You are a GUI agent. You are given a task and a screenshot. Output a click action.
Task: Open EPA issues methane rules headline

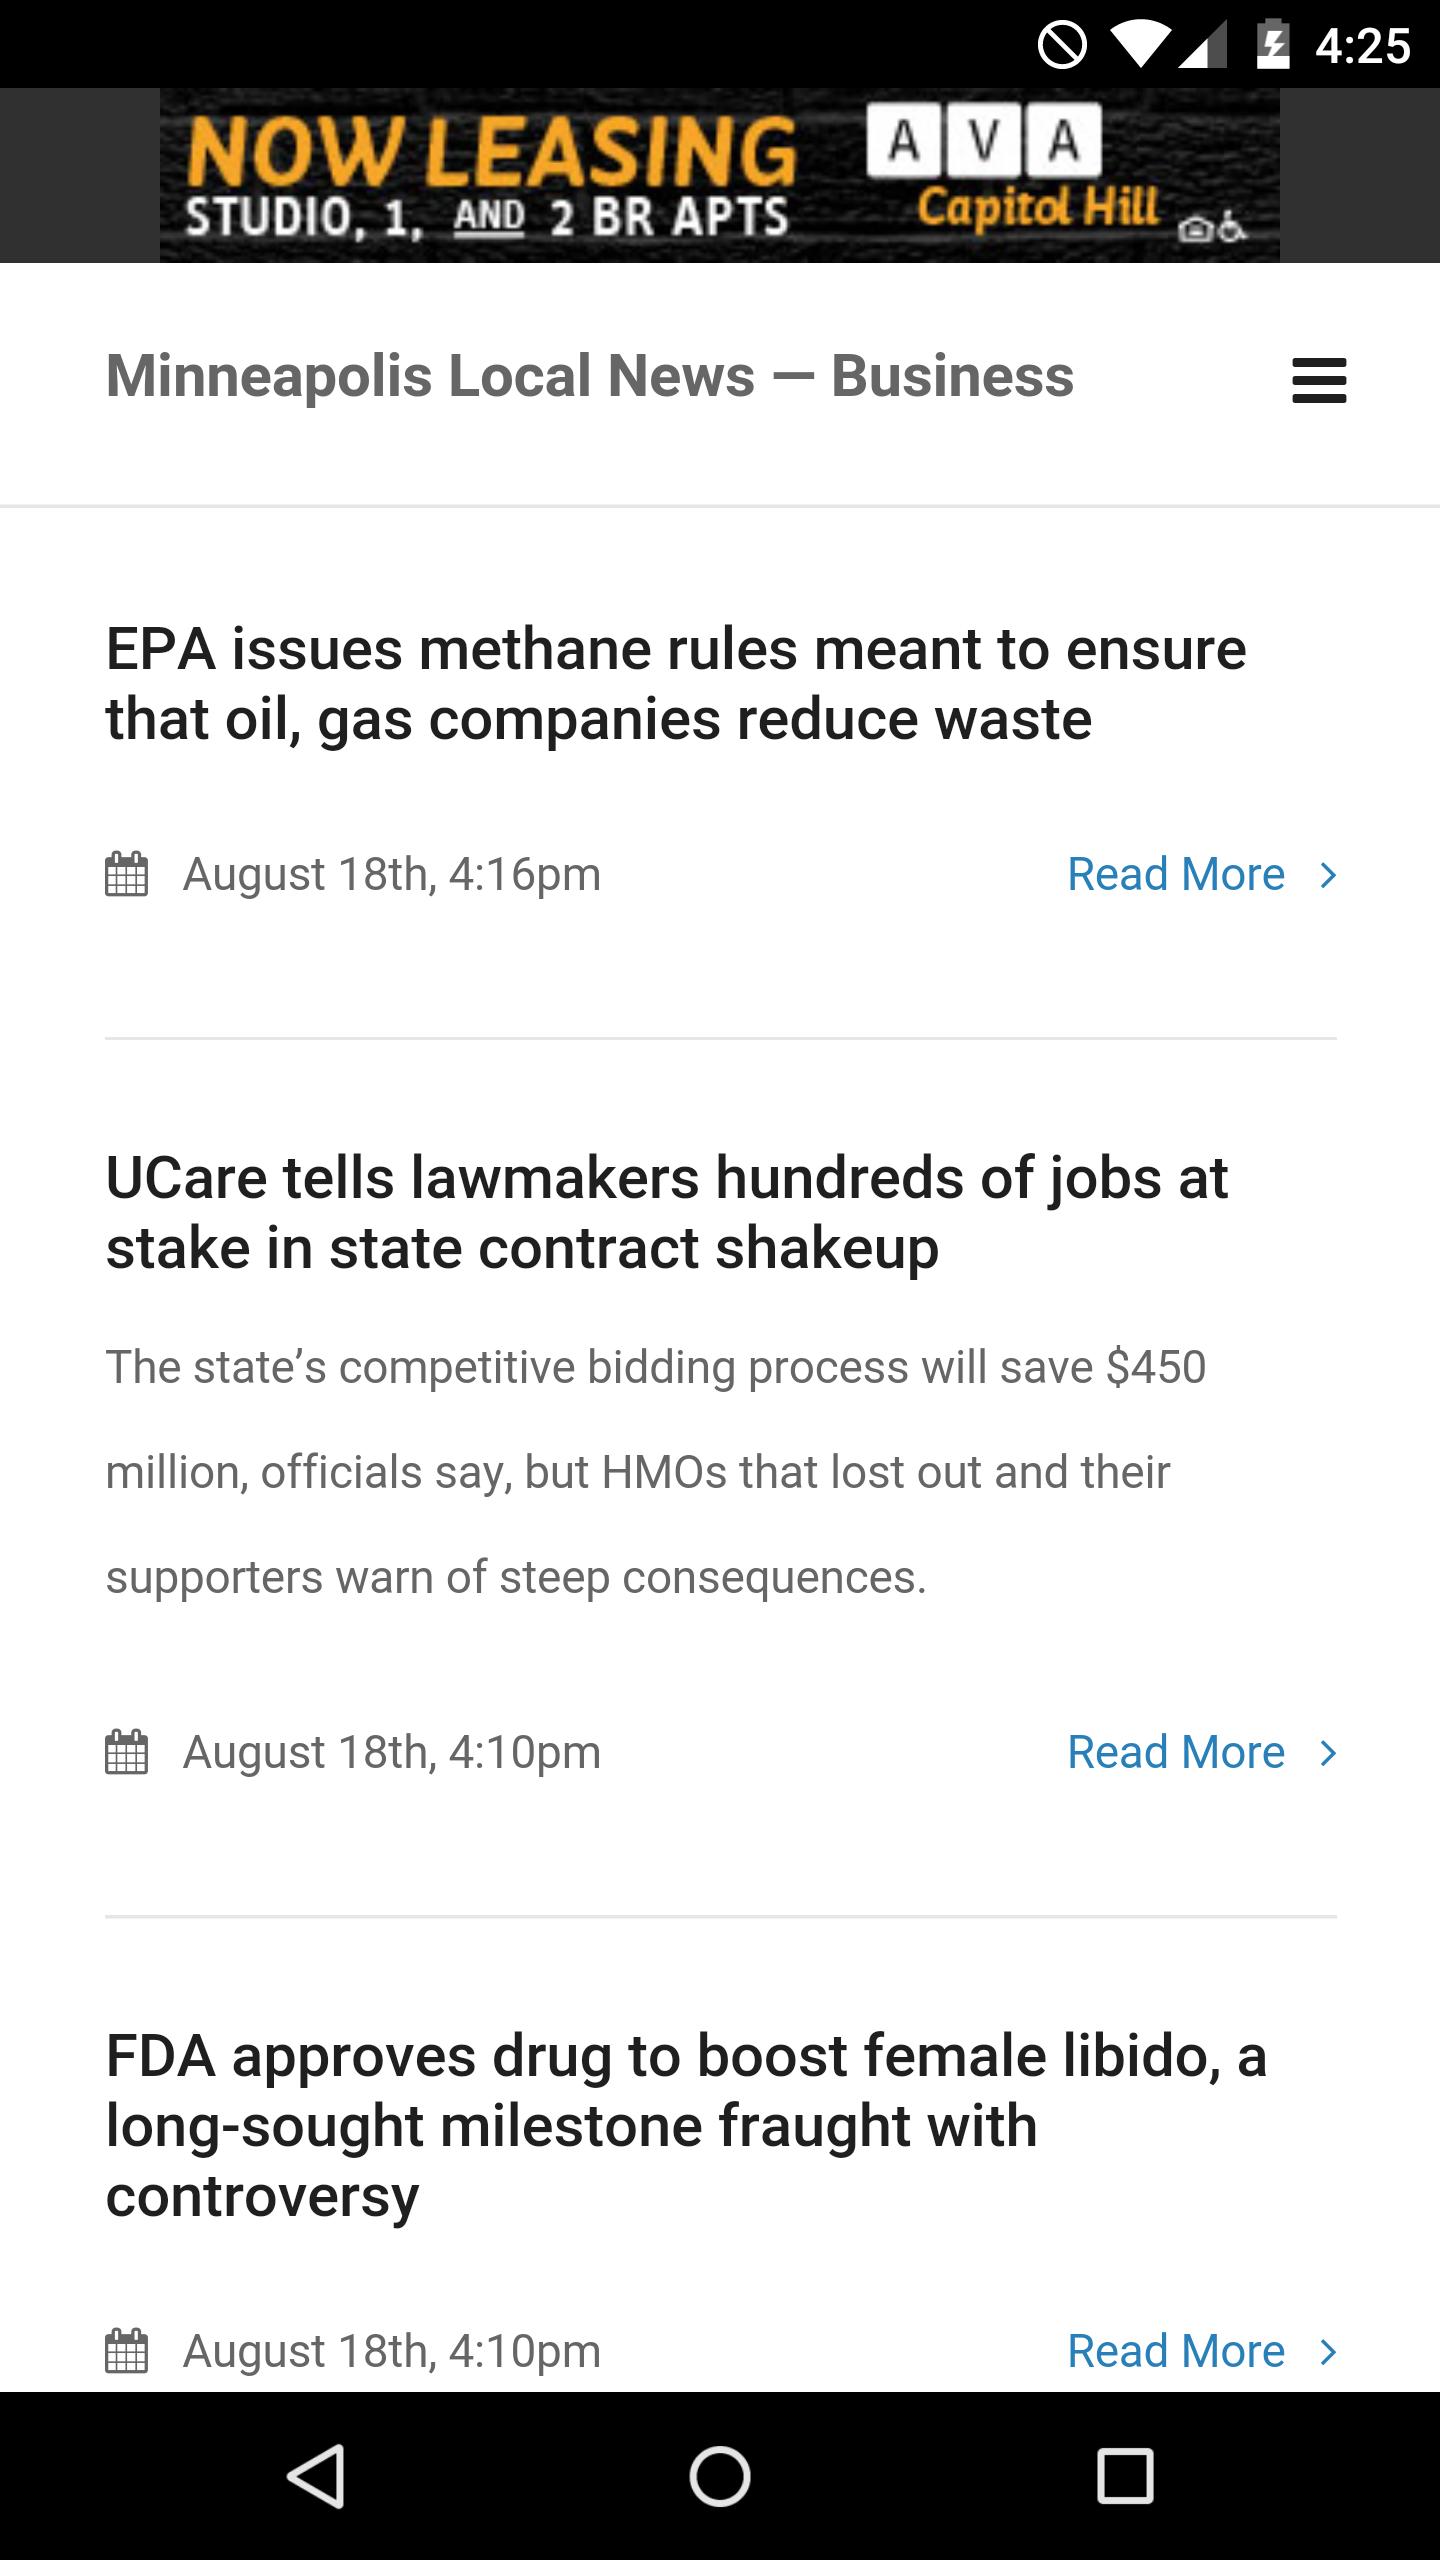point(676,684)
